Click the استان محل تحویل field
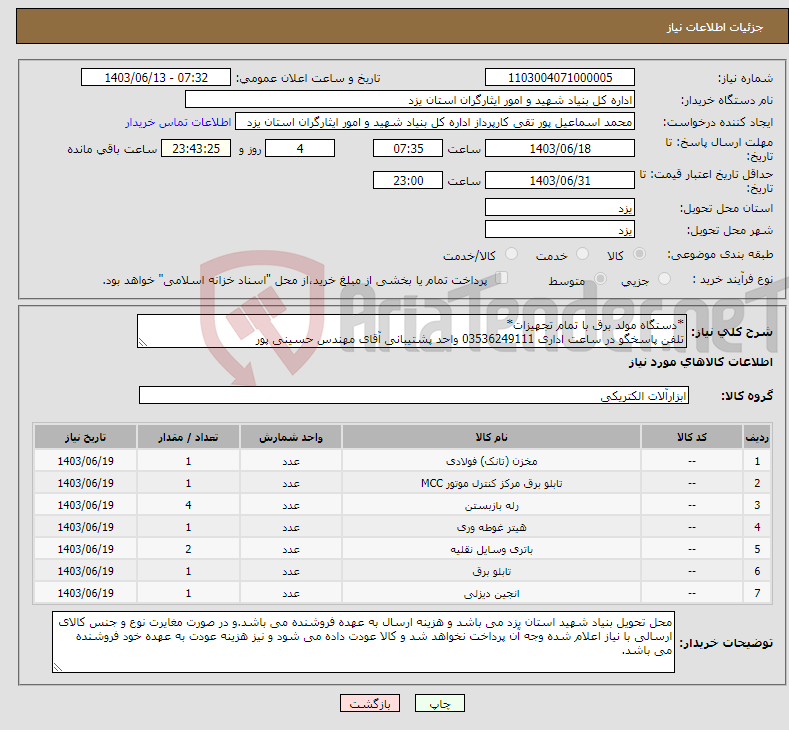The height and width of the screenshot is (730, 789). [560, 207]
